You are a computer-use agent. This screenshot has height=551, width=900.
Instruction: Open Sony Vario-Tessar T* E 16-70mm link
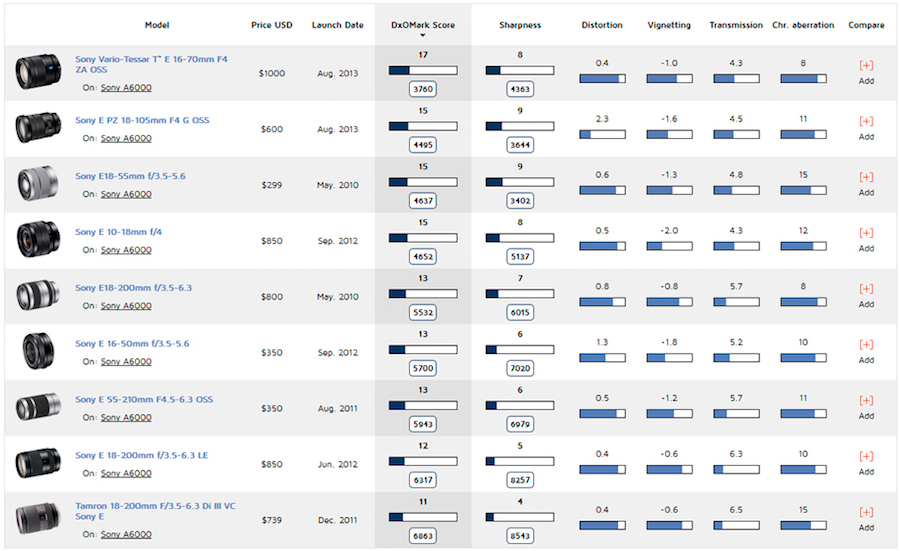(151, 65)
